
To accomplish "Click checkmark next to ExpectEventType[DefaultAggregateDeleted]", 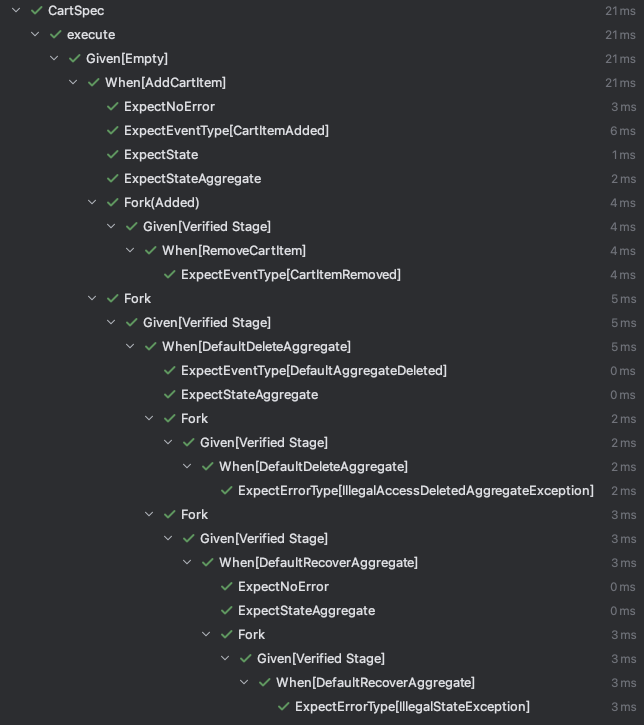I will [x=170, y=370].
